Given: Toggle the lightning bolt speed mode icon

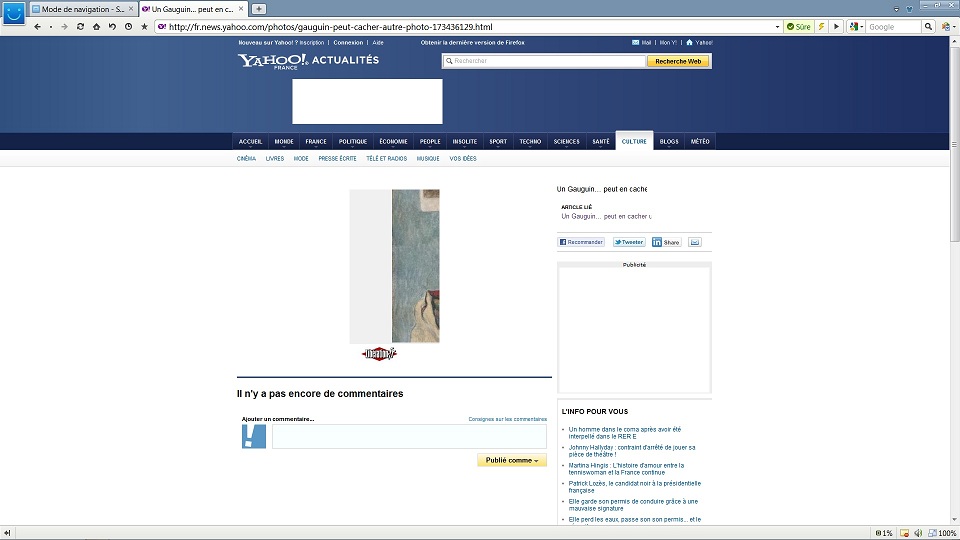Looking at the screenshot, I should pyautogui.click(x=821, y=26).
